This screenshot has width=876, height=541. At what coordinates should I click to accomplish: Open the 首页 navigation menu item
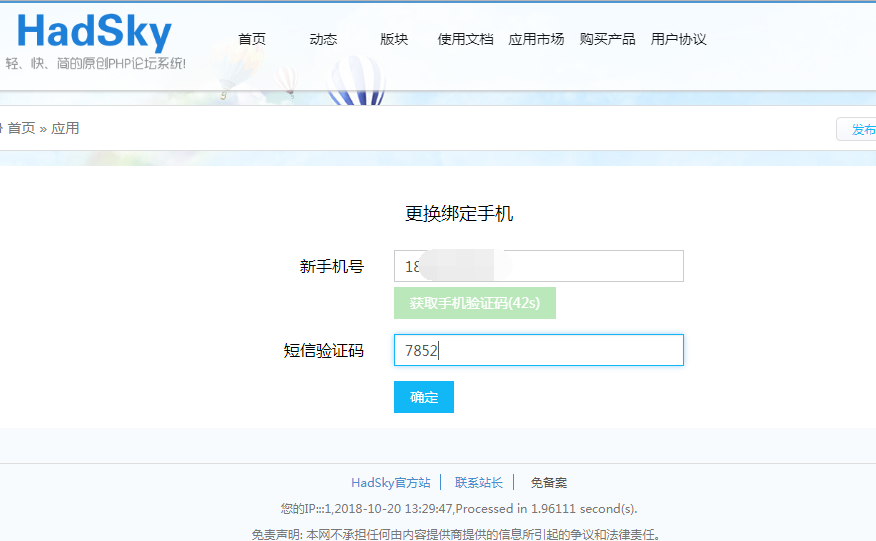pyautogui.click(x=252, y=39)
